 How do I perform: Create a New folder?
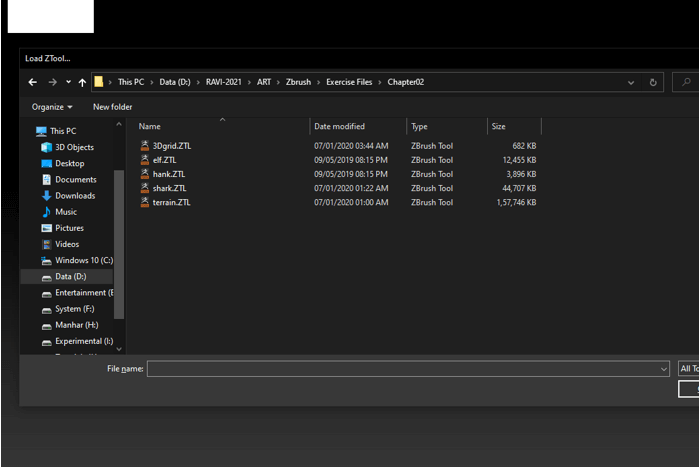coord(112,107)
